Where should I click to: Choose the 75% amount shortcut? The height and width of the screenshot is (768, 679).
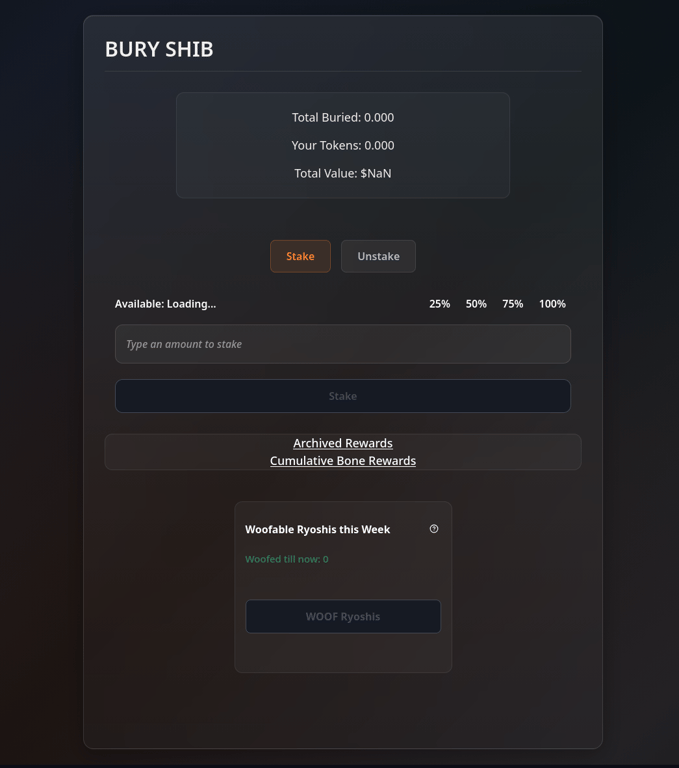pyautogui.click(x=512, y=304)
